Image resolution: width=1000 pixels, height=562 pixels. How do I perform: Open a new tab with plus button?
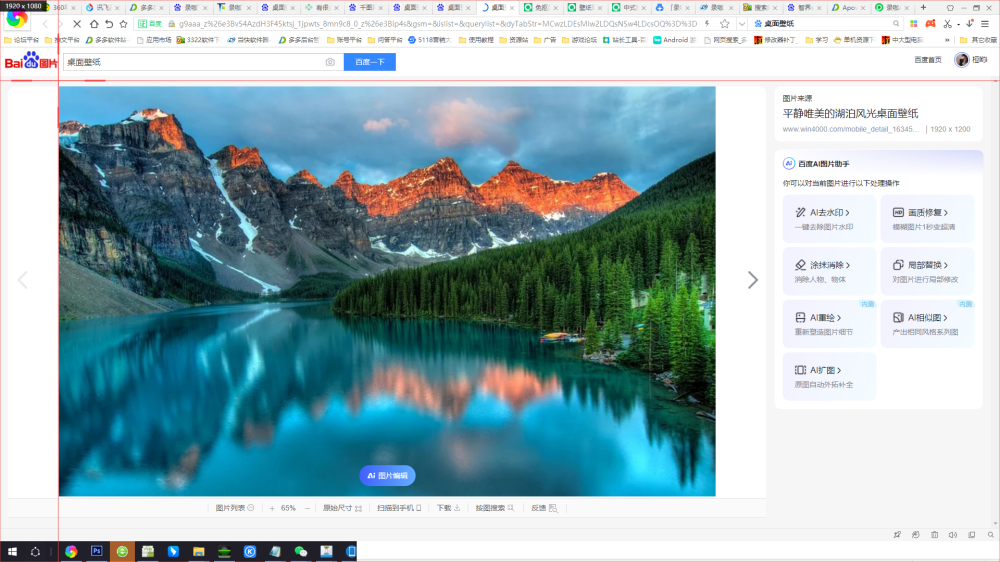coord(923,8)
